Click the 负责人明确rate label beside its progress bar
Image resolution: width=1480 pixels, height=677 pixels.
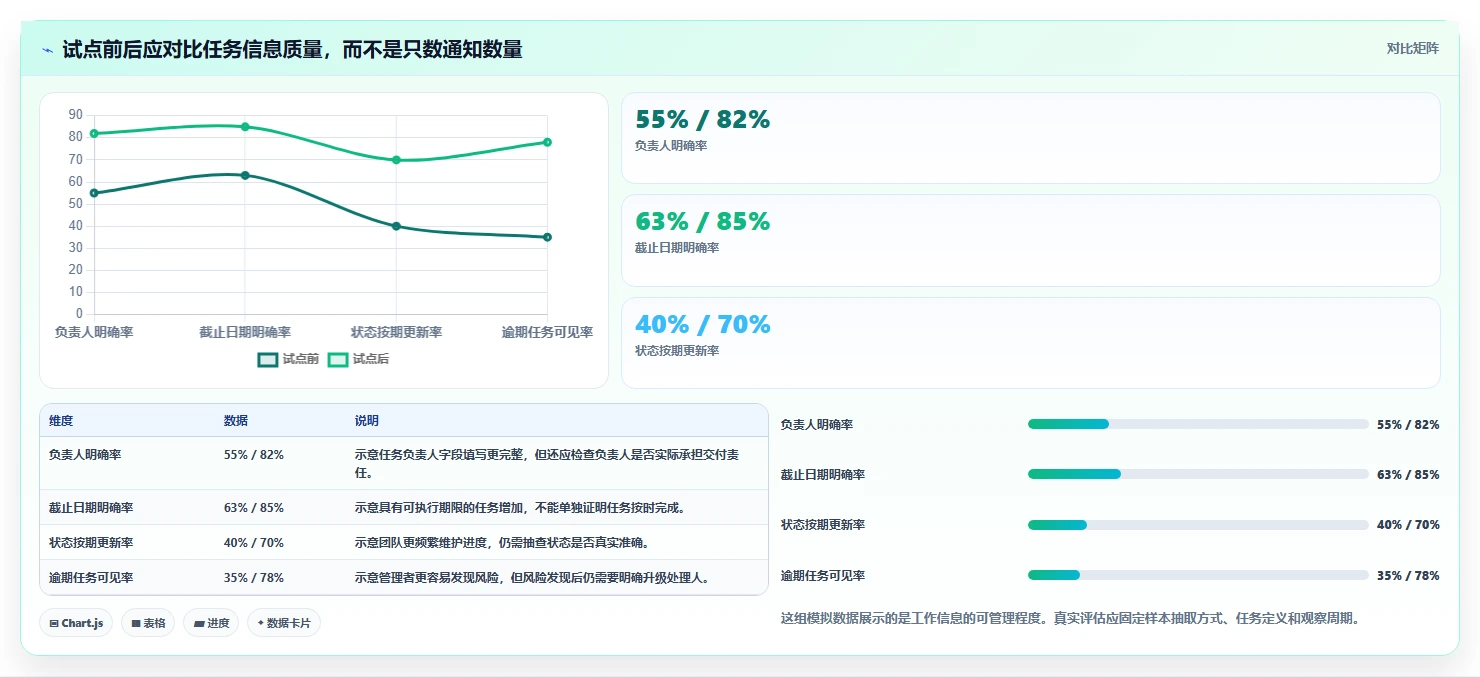817,424
